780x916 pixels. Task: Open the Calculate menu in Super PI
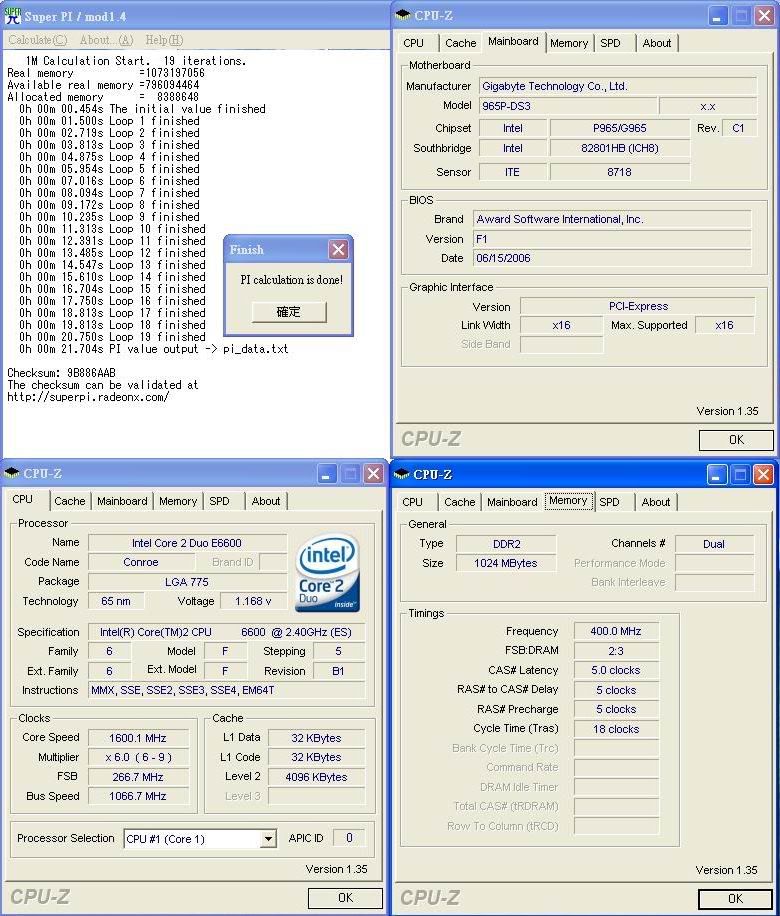pos(38,40)
